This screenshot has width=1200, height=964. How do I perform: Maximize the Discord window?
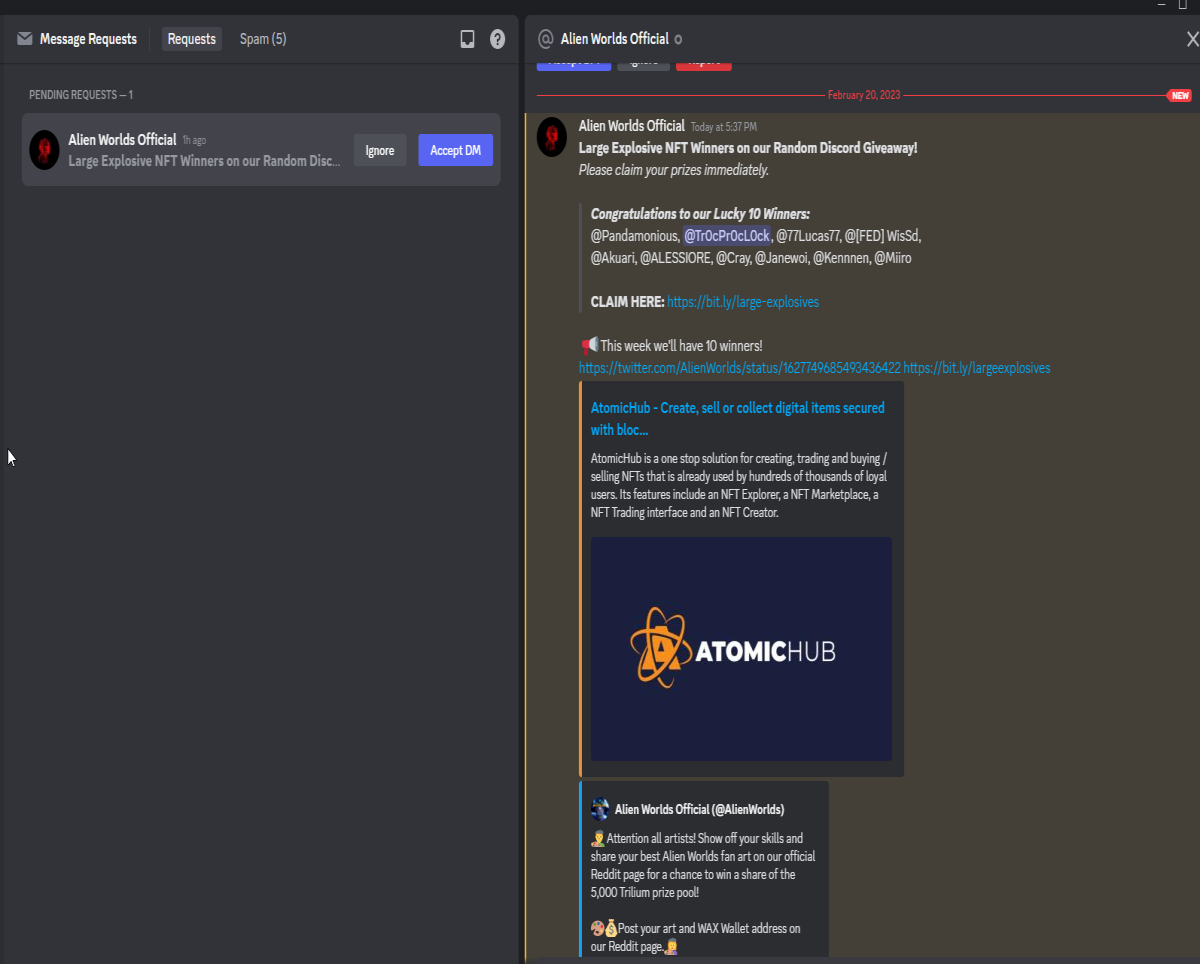point(1182,5)
